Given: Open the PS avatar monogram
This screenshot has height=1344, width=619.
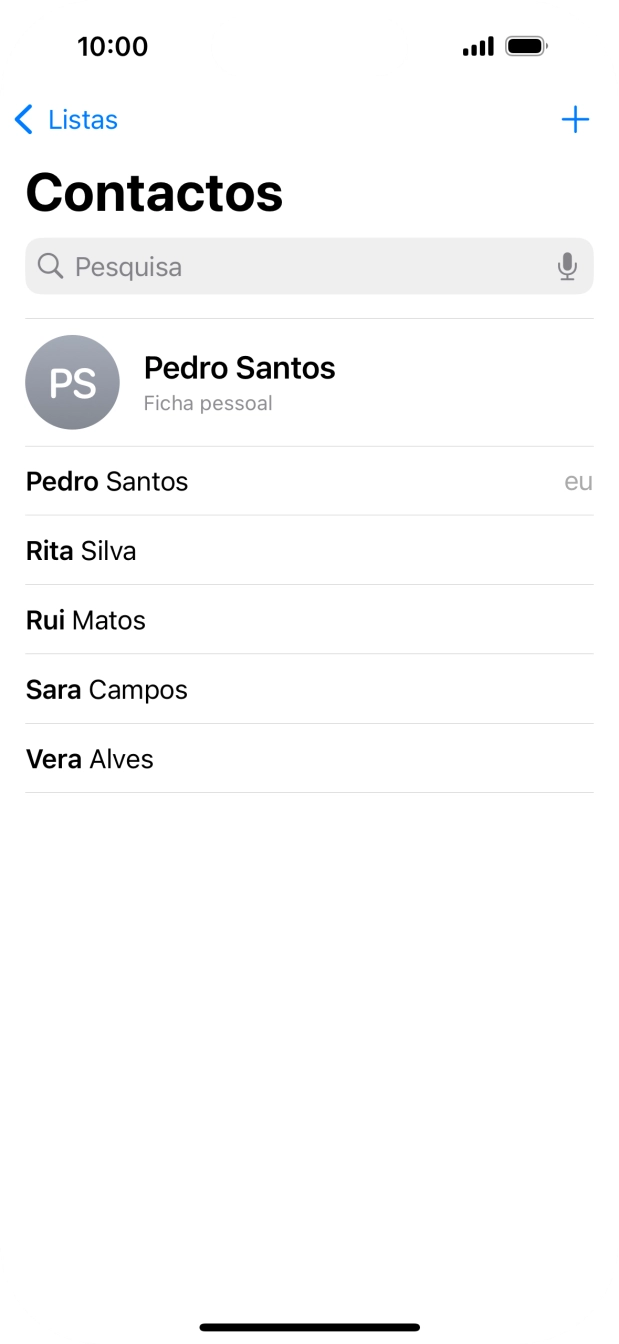Looking at the screenshot, I should [x=72, y=382].
